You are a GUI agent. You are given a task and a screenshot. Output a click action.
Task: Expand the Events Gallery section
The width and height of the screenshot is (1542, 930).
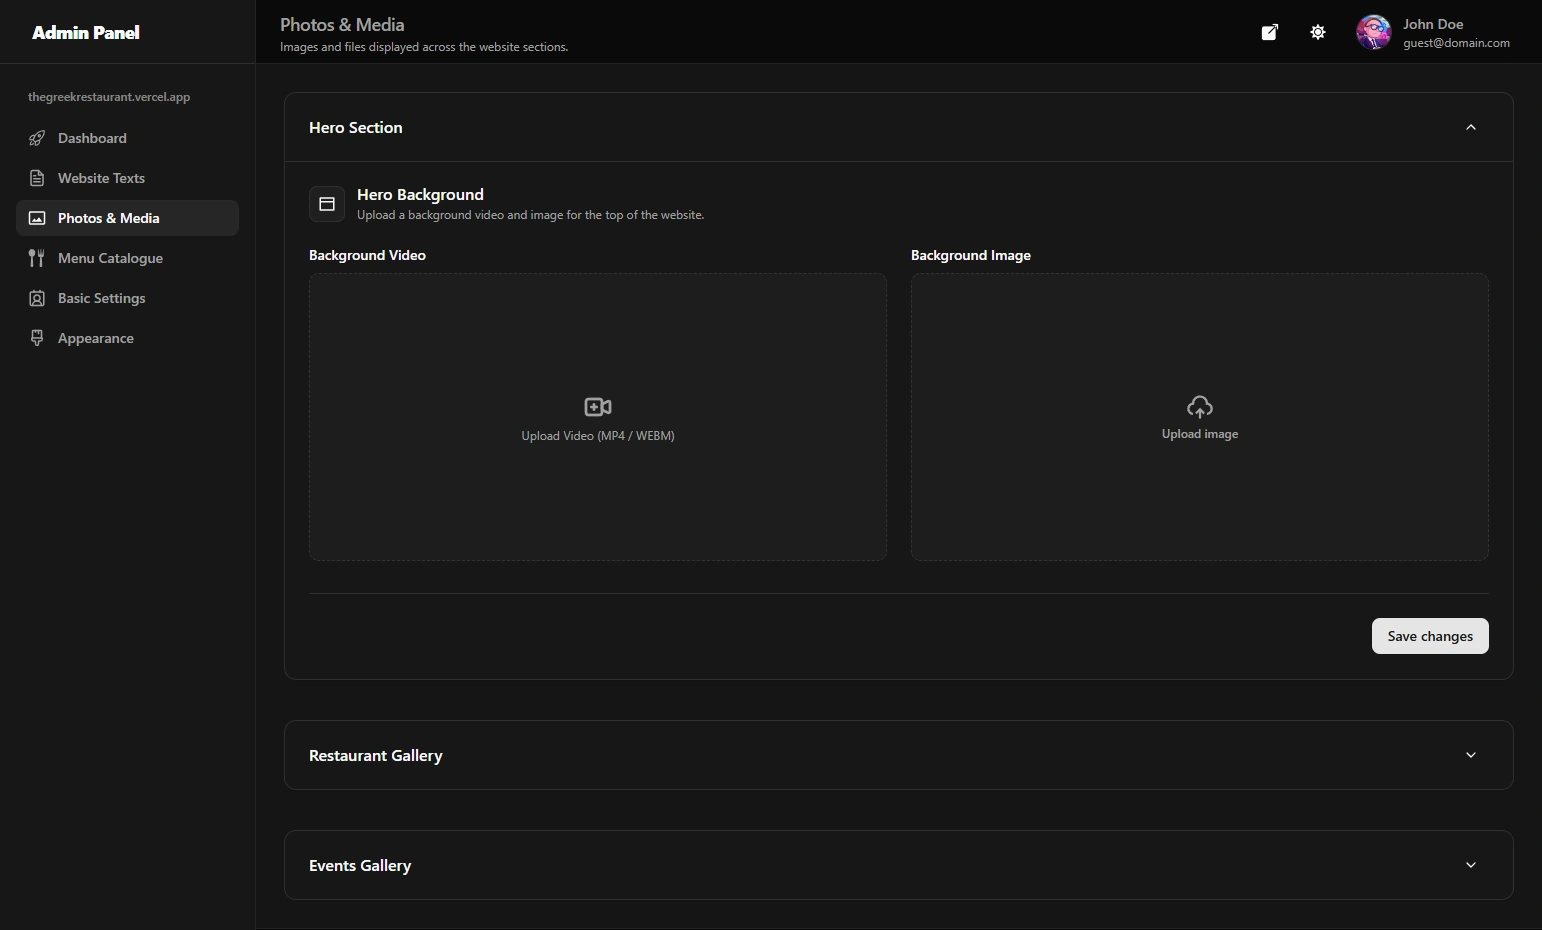1470,865
